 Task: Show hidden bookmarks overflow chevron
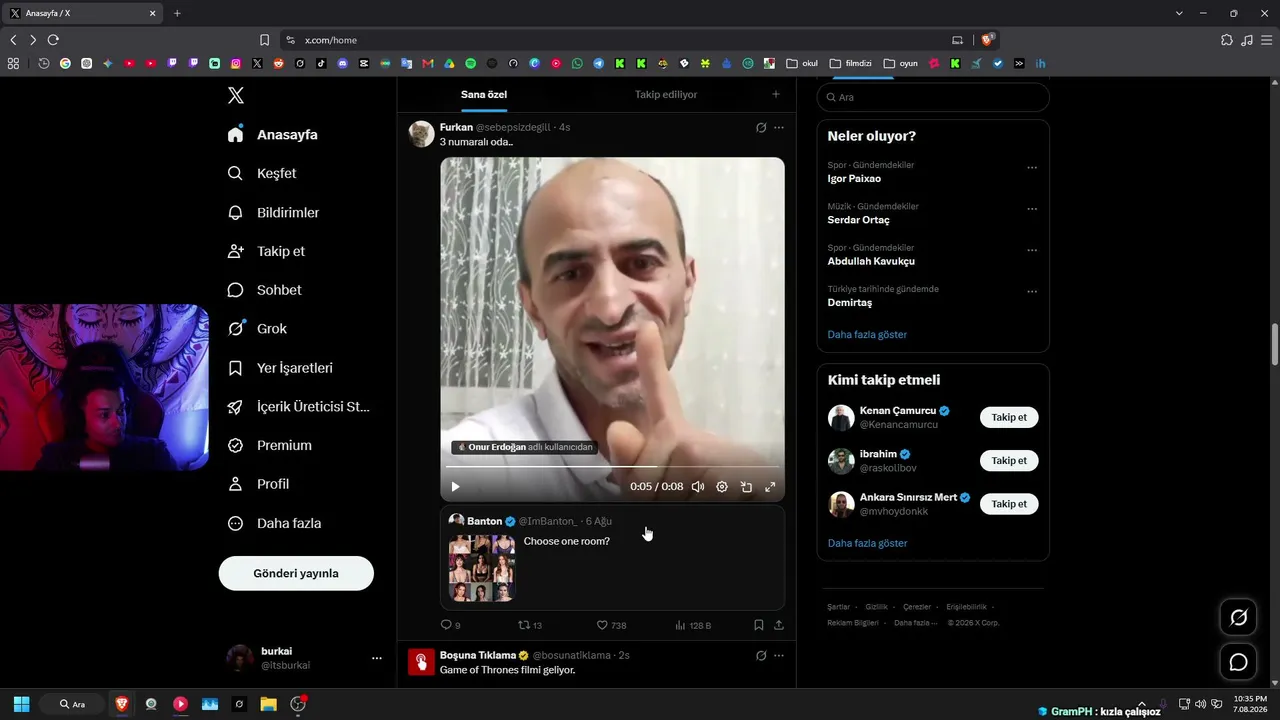coord(1019,63)
